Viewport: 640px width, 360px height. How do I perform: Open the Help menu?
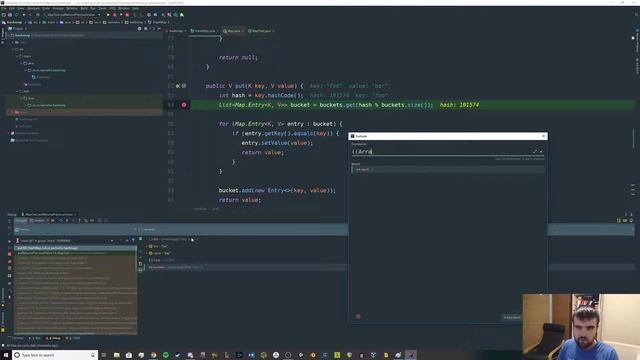click(136, 8)
